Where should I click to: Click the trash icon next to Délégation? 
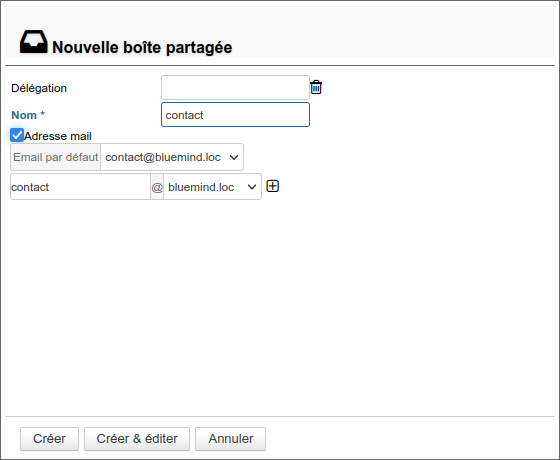316,87
